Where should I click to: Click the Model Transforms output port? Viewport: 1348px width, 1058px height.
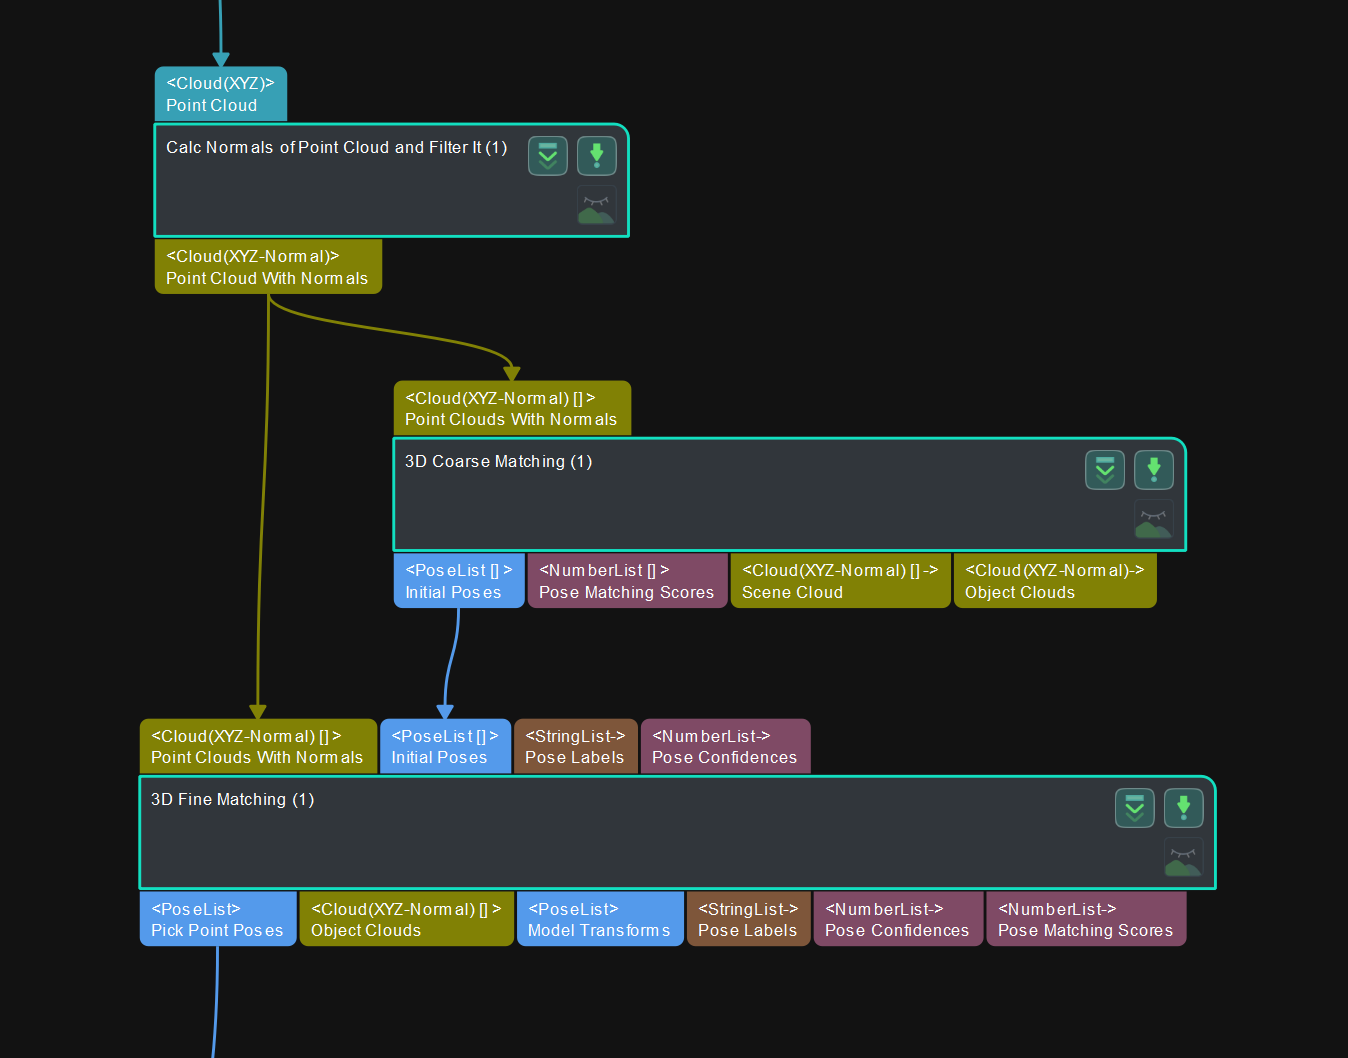(x=599, y=918)
